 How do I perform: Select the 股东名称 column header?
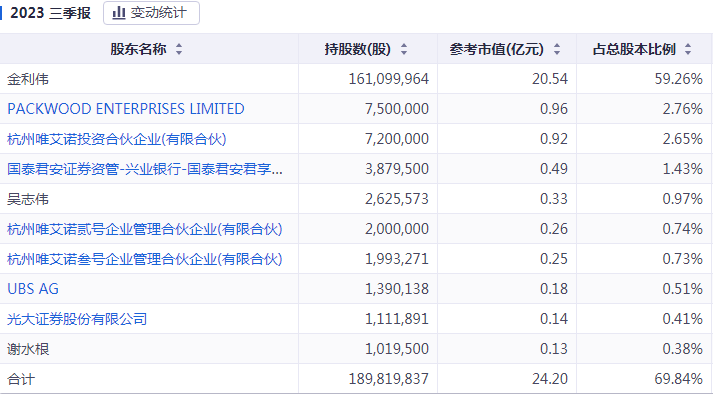[x=138, y=49]
